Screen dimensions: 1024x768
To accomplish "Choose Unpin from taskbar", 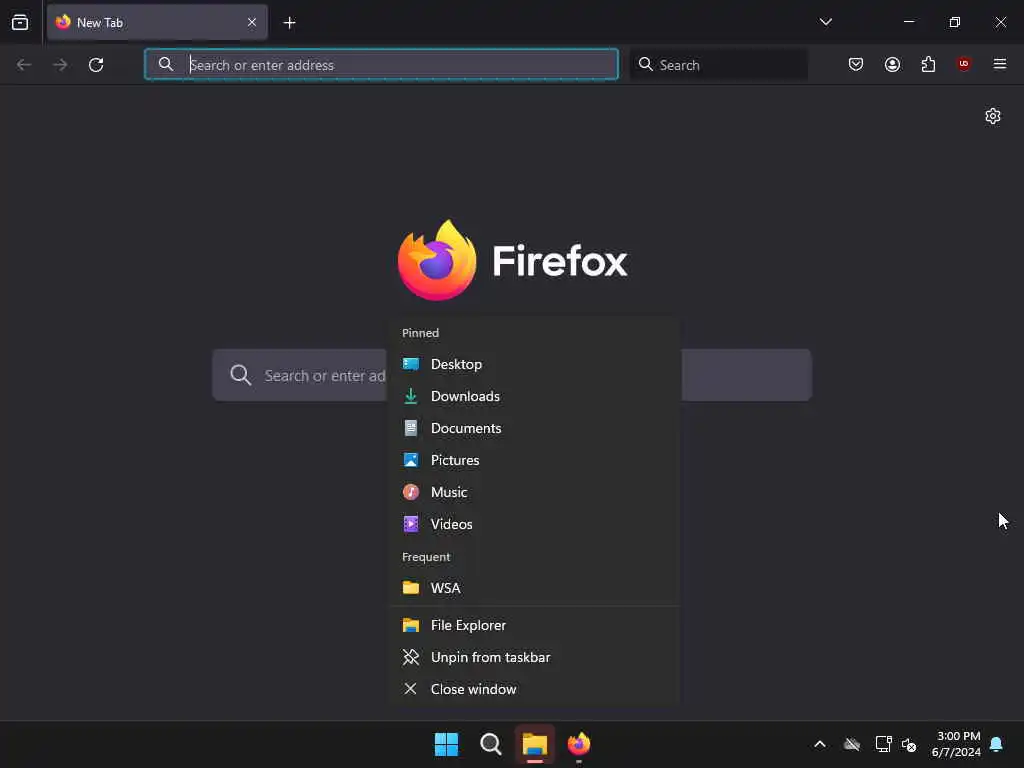I will pyautogui.click(x=535, y=657).
